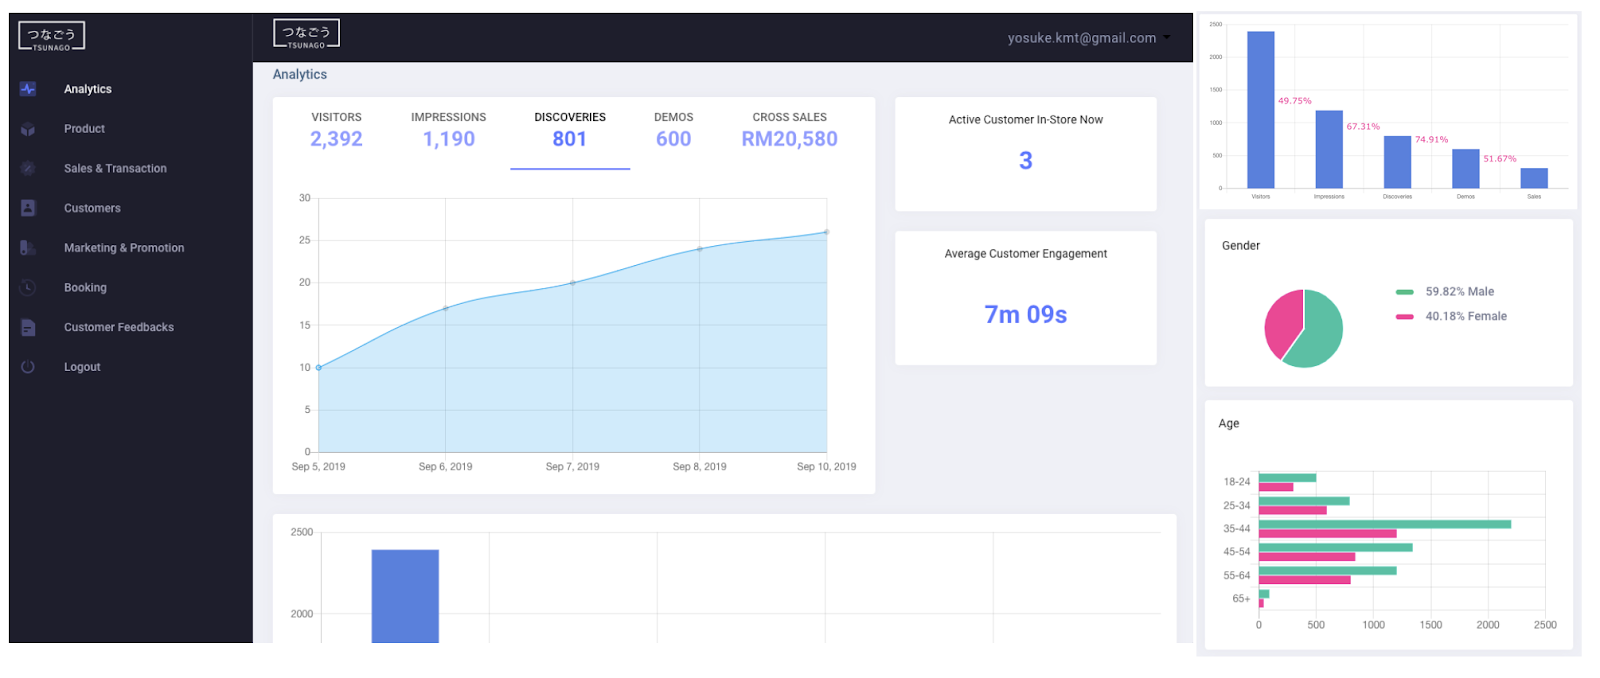The image size is (1600, 678).
Task: Open the yosuke.kmt@gmail.com account dropdown
Action: point(1088,38)
